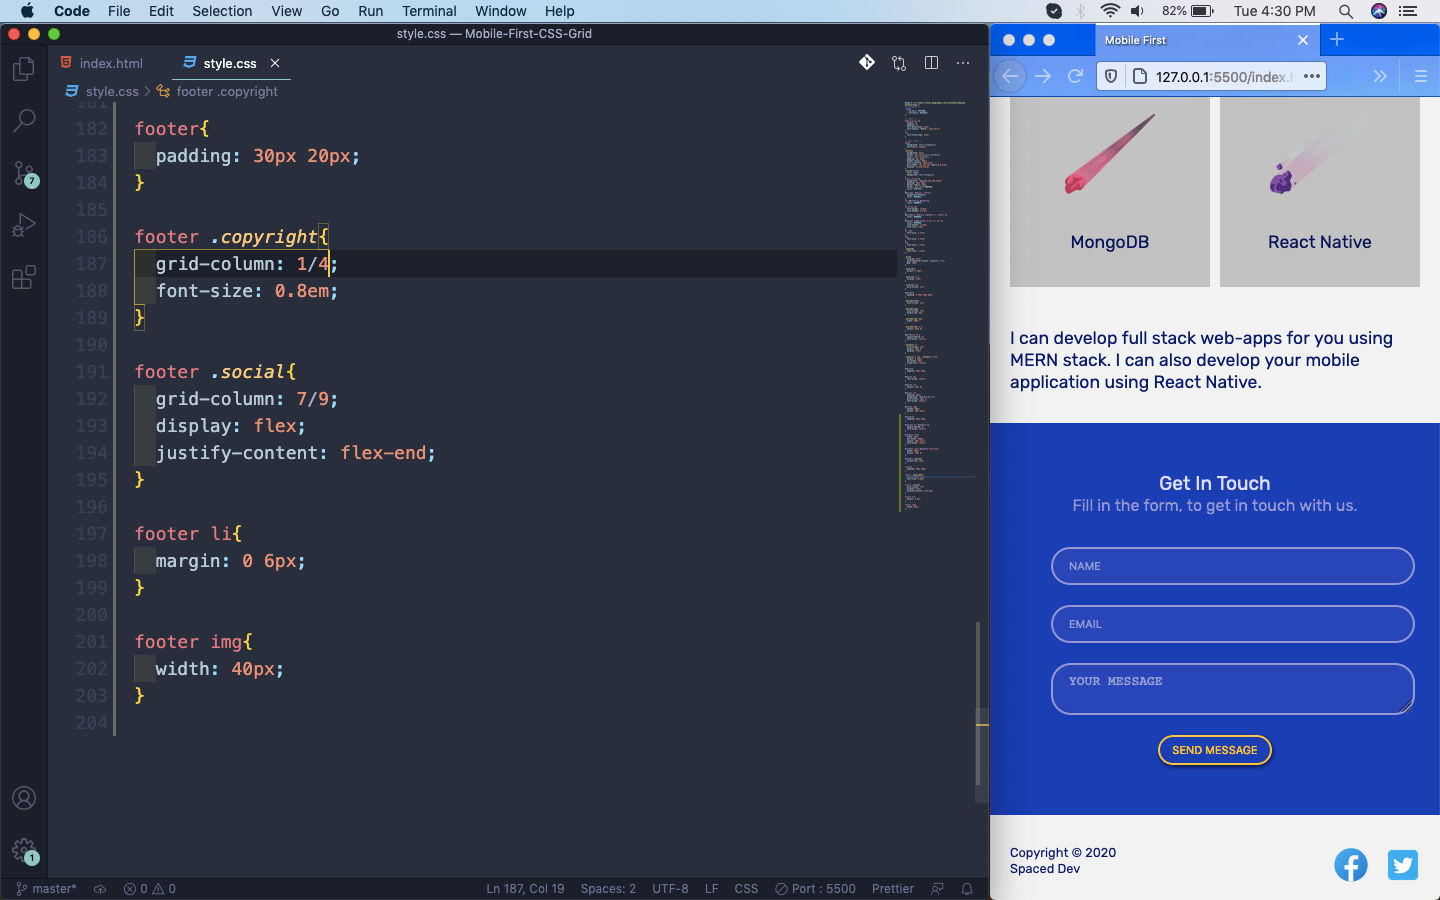This screenshot has width=1440, height=900.
Task: Split the editor to the right
Action: 931,63
